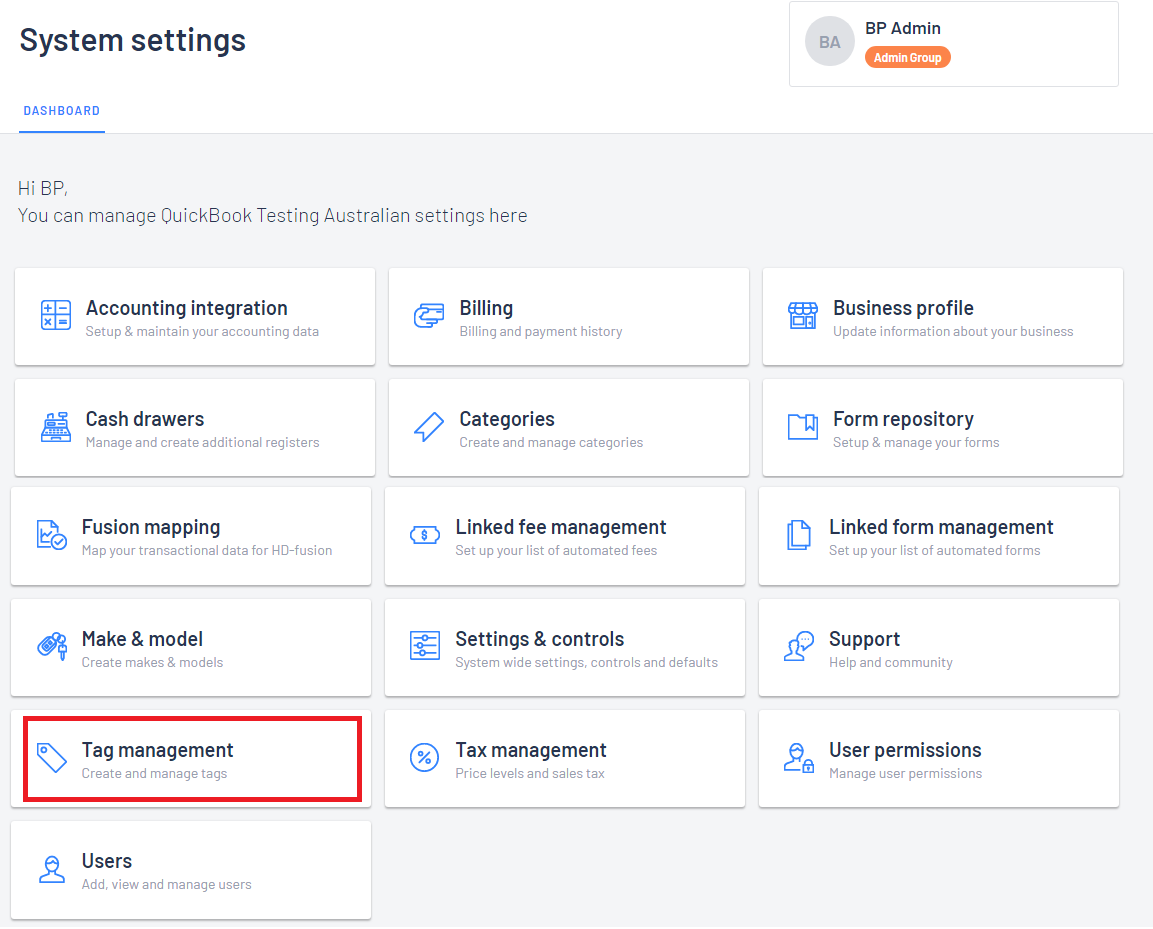1153x929 pixels.
Task: Click the Cash drawers register icon
Action: click(56, 427)
